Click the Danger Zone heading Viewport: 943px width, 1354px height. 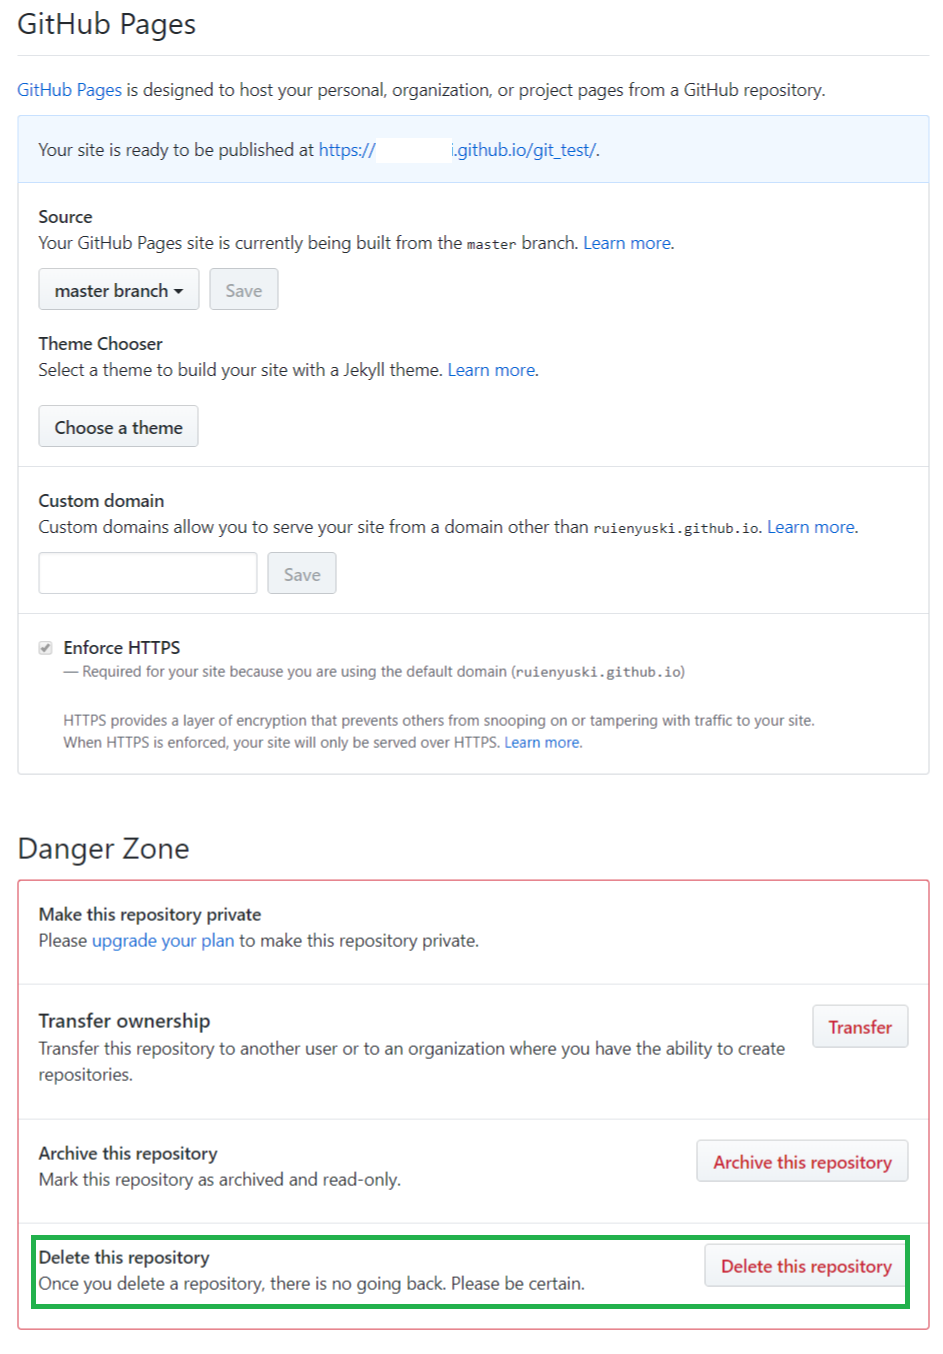[x=103, y=849]
